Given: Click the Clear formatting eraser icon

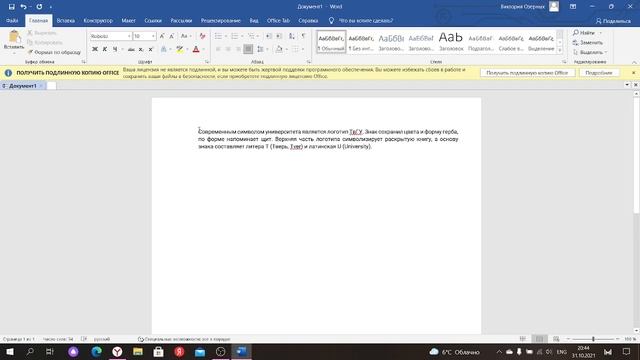Looking at the screenshot, I should point(202,36).
